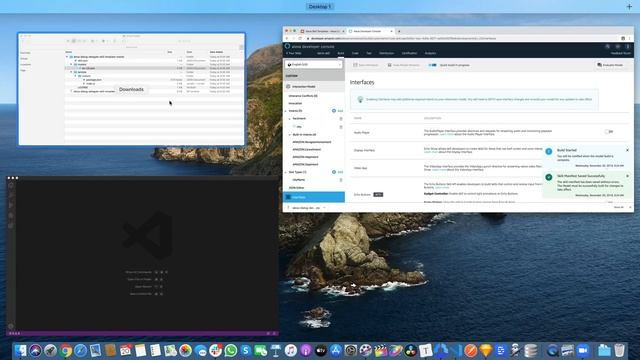Image resolution: width=640 pixels, height=360 pixels.
Task: Select the VS Code window thumbnail
Action: coord(142,256)
